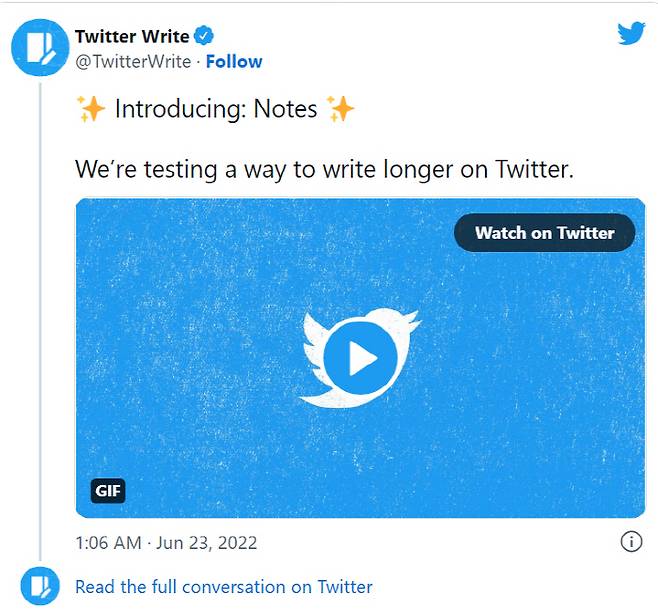658x611 pixels.
Task: Open the tweet info icon
Action: pos(631,542)
